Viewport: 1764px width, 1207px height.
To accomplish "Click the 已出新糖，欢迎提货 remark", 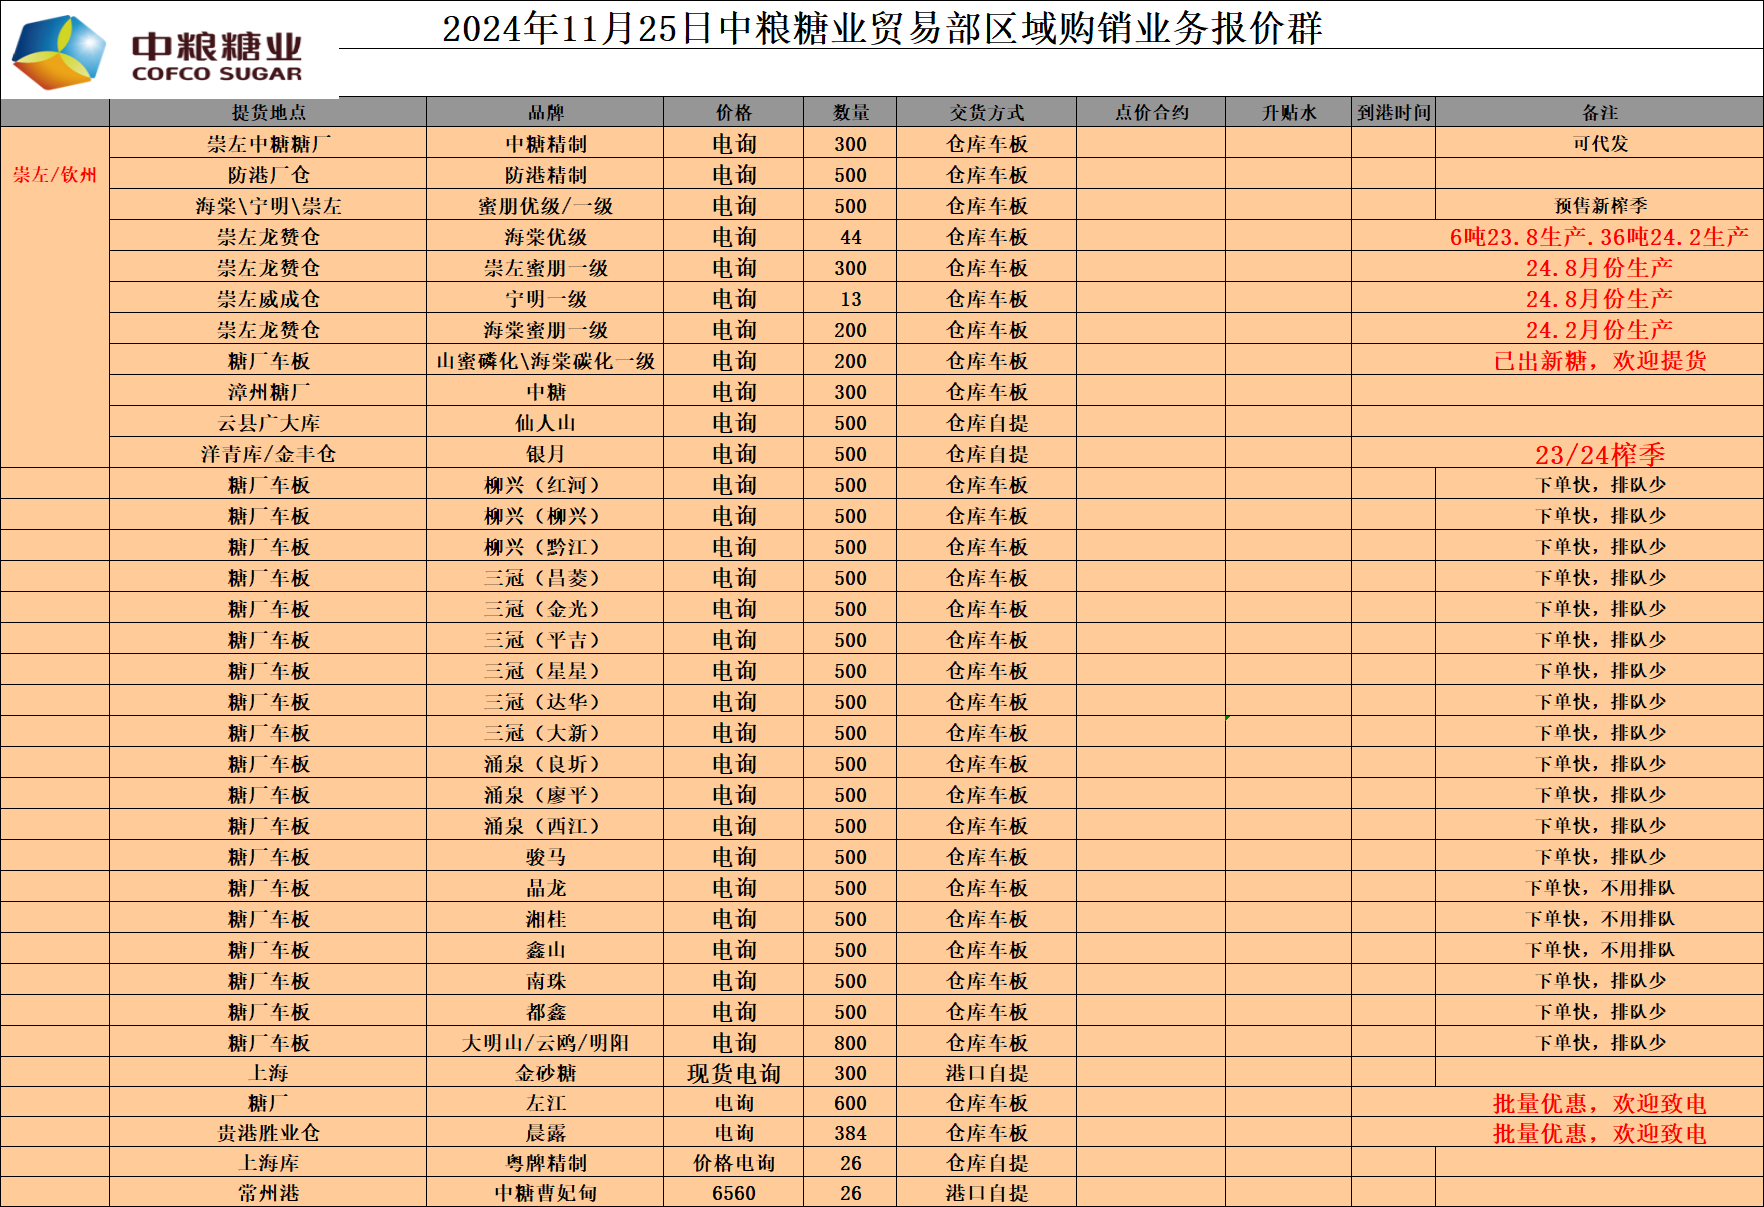I will click(1599, 361).
